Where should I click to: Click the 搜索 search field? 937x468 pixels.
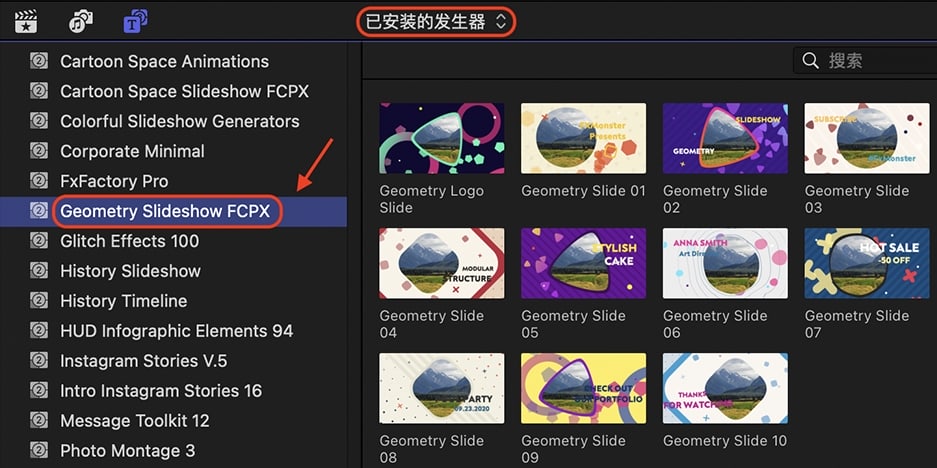[x=865, y=60]
